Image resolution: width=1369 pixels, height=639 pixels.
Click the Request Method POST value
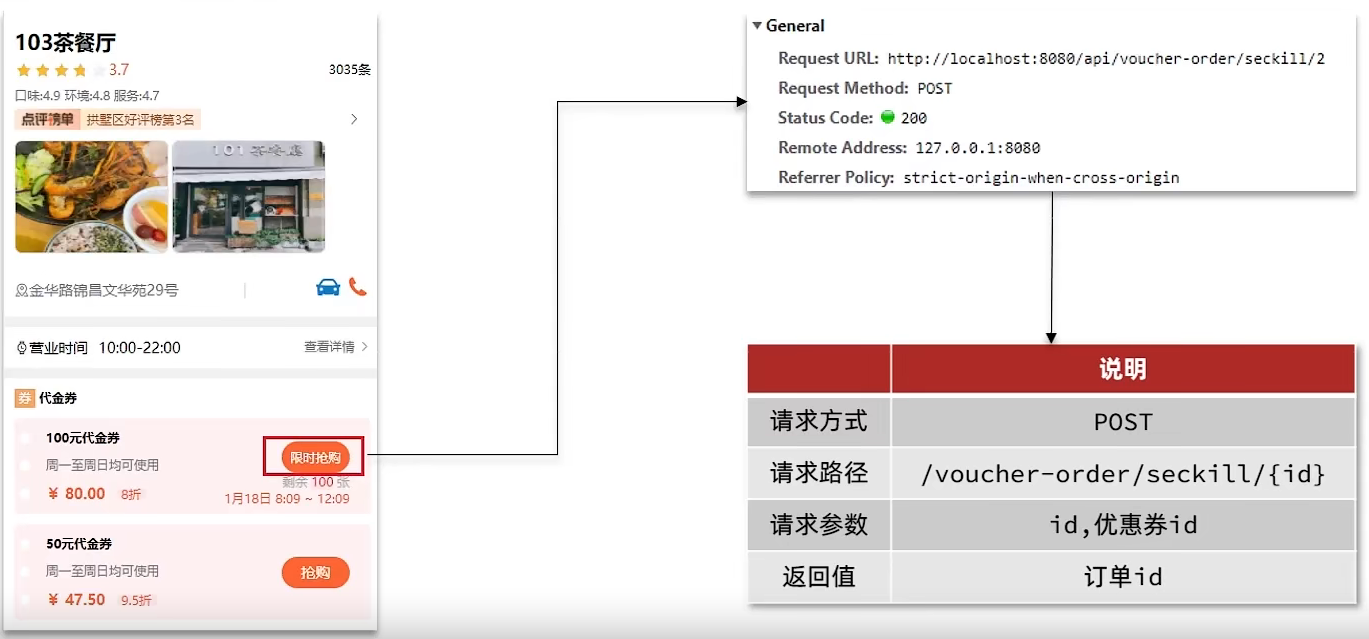(935, 88)
